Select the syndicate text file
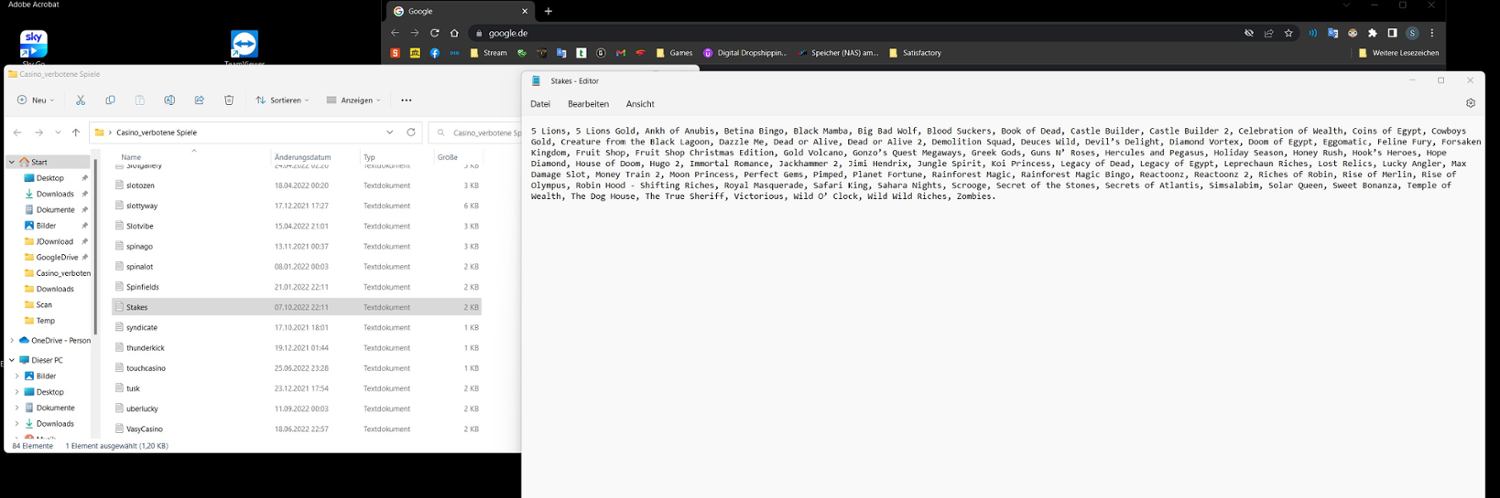Viewport: 1500px width, 498px height. pyautogui.click(x=142, y=328)
